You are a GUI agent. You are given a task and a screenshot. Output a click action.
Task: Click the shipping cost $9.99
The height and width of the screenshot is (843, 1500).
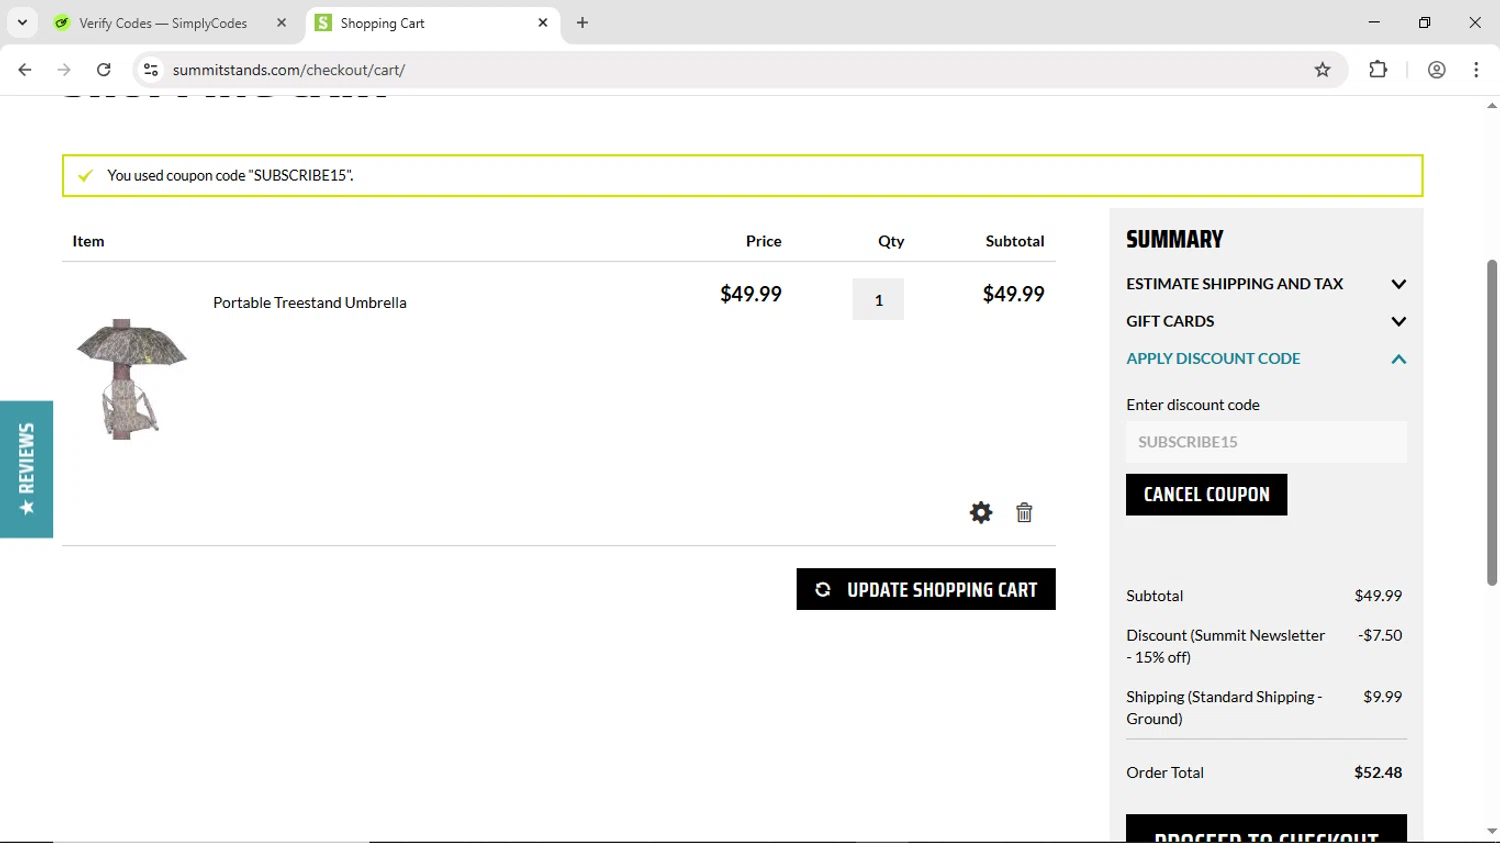(1383, 696)
